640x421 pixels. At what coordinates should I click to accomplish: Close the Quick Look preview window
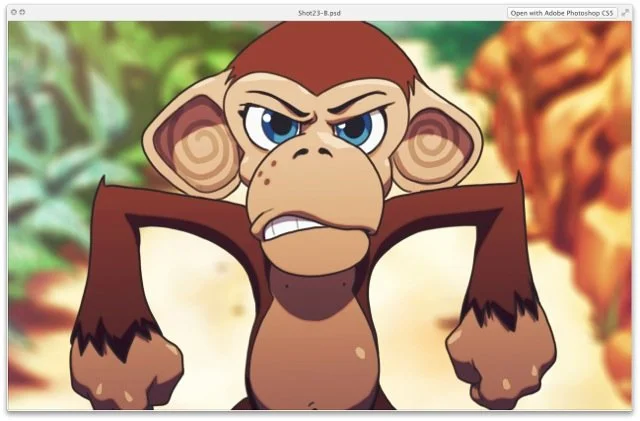(x=14, y=12)
